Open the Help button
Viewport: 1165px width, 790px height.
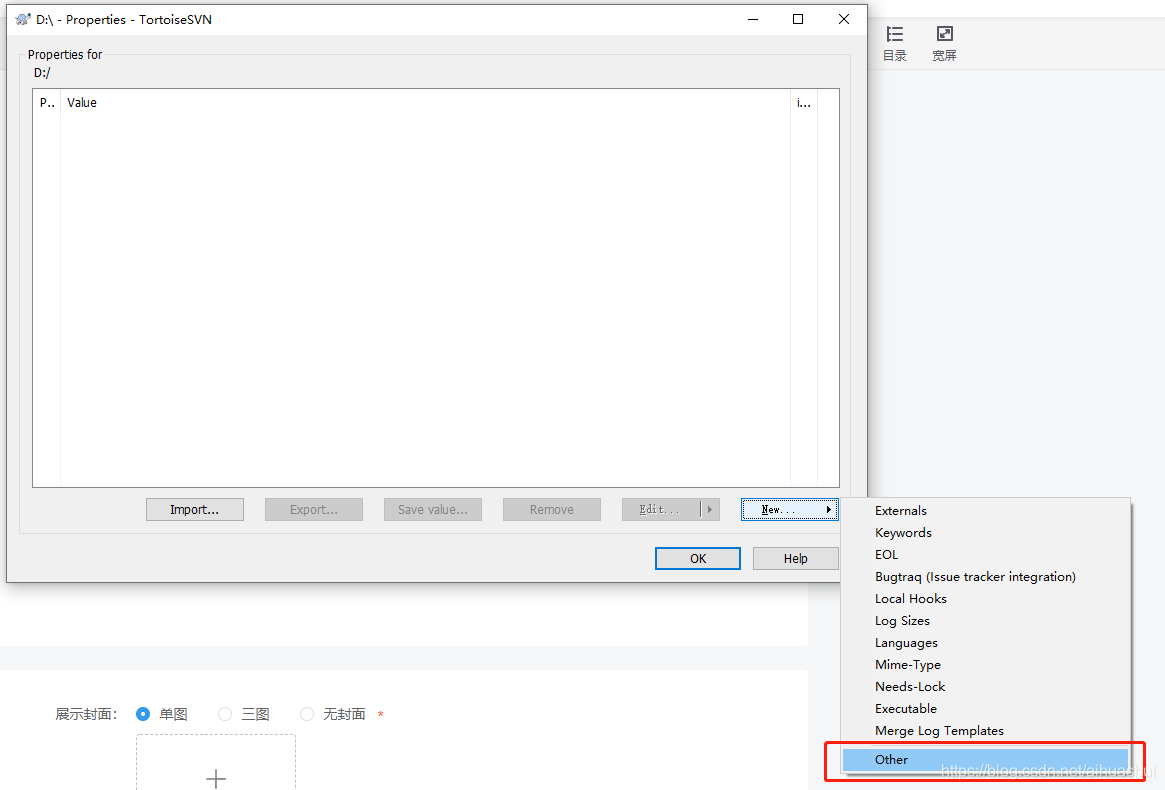coord(796,559)
